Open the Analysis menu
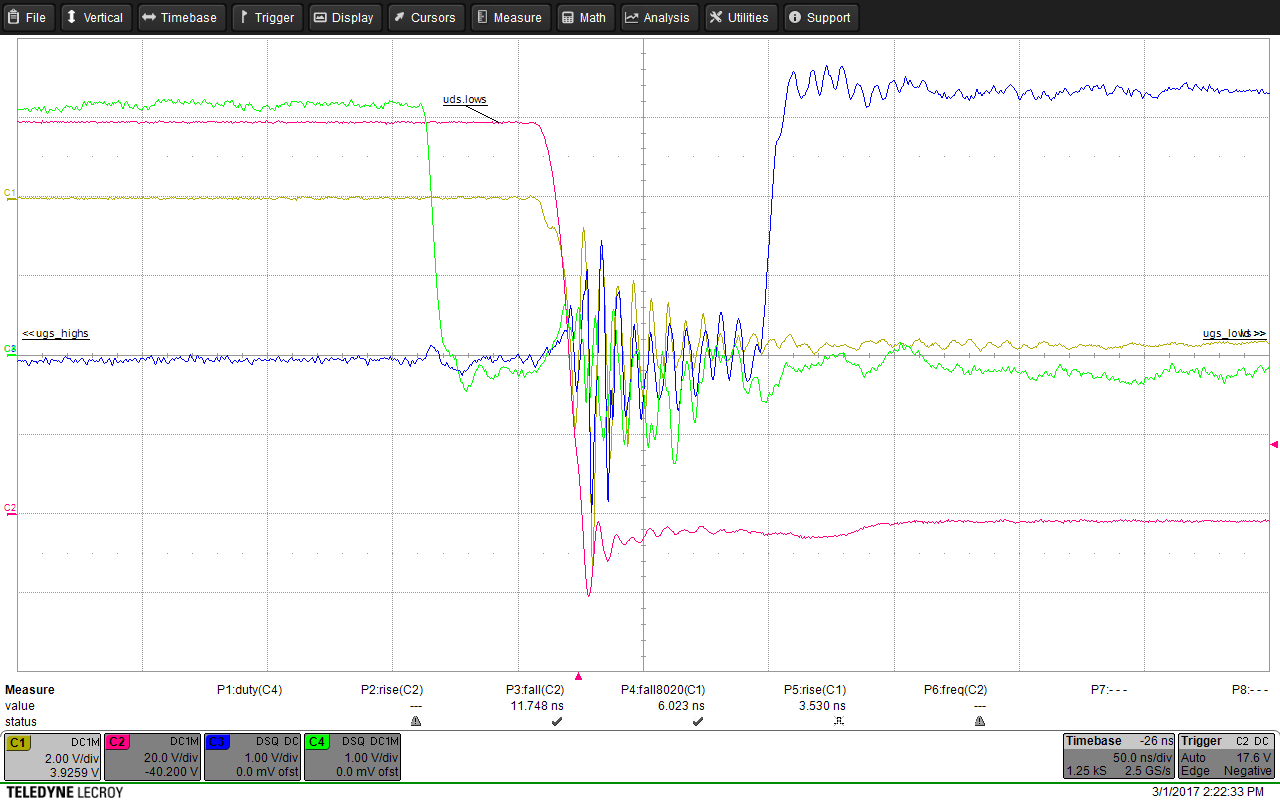The image size is (1280, 800). [659, 17]
